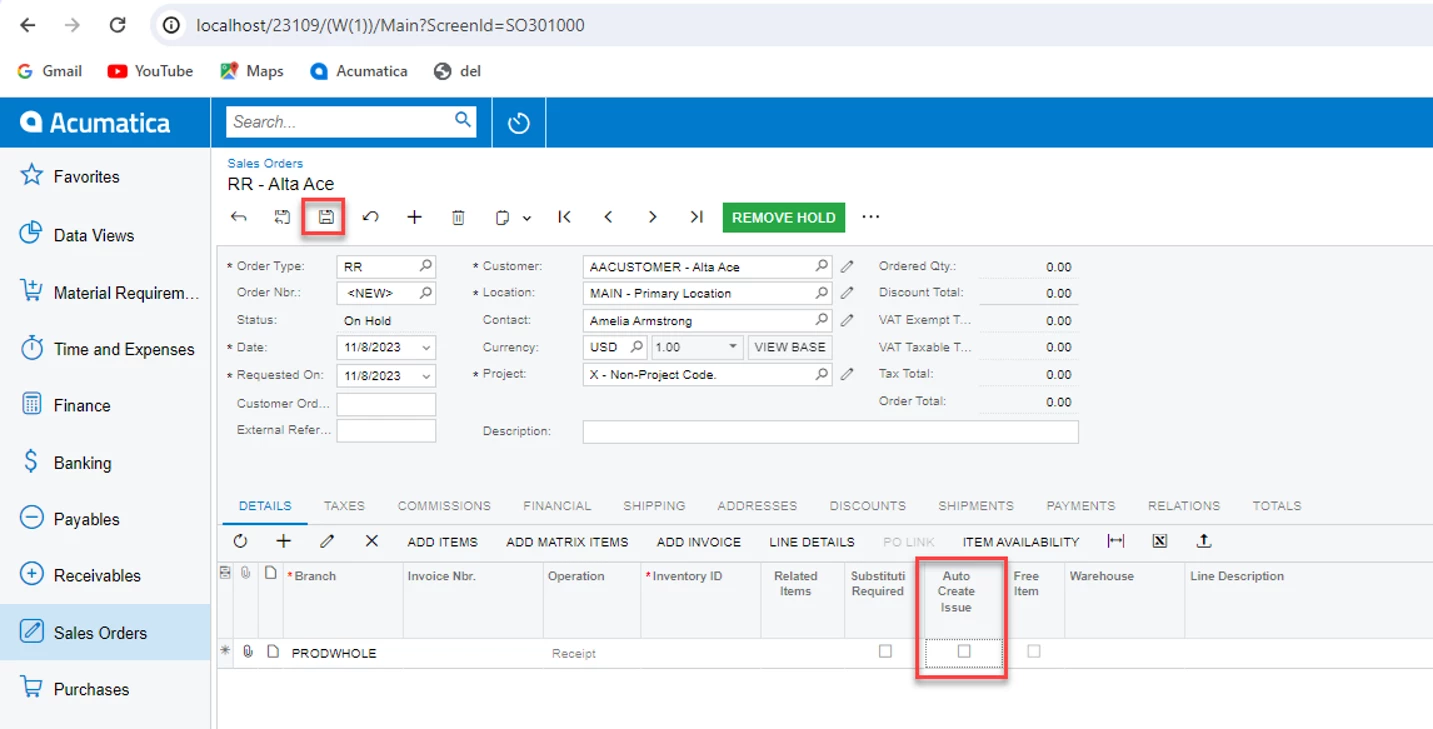Toggle the Substitution Required checkbox
The image size is (1433, 729).
[885, 651]
